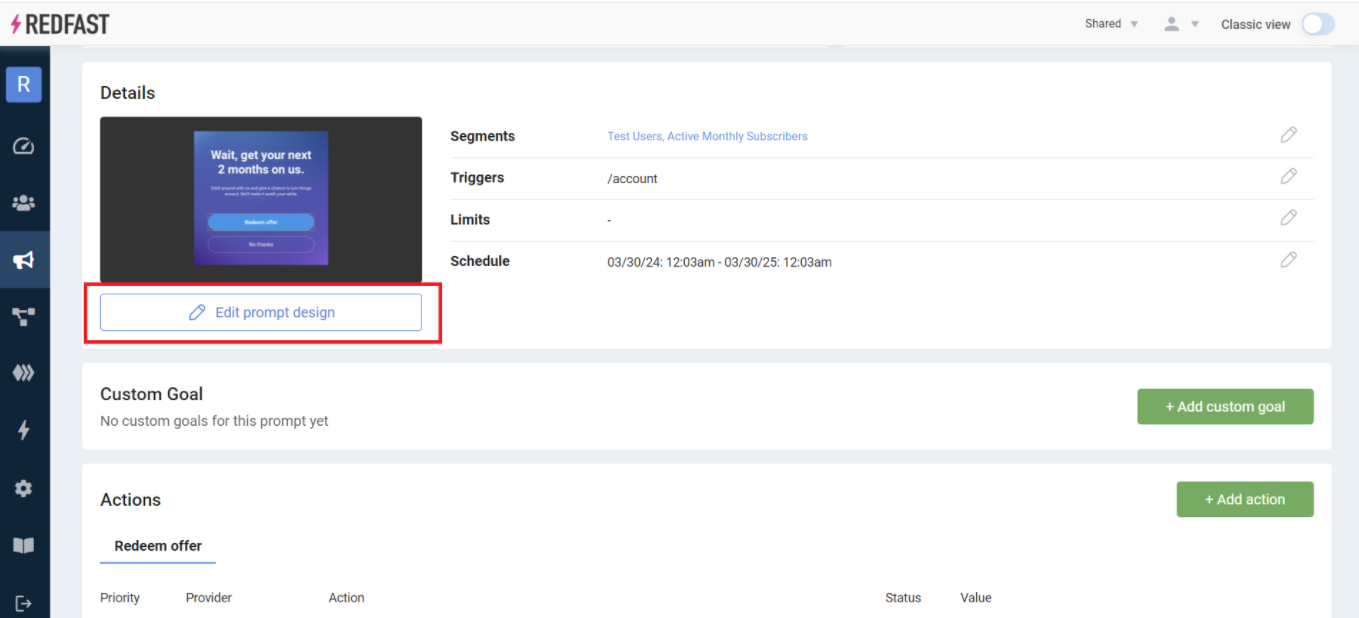Open the user account dropdown
1359x618 pixels.
click(1181, 24)
